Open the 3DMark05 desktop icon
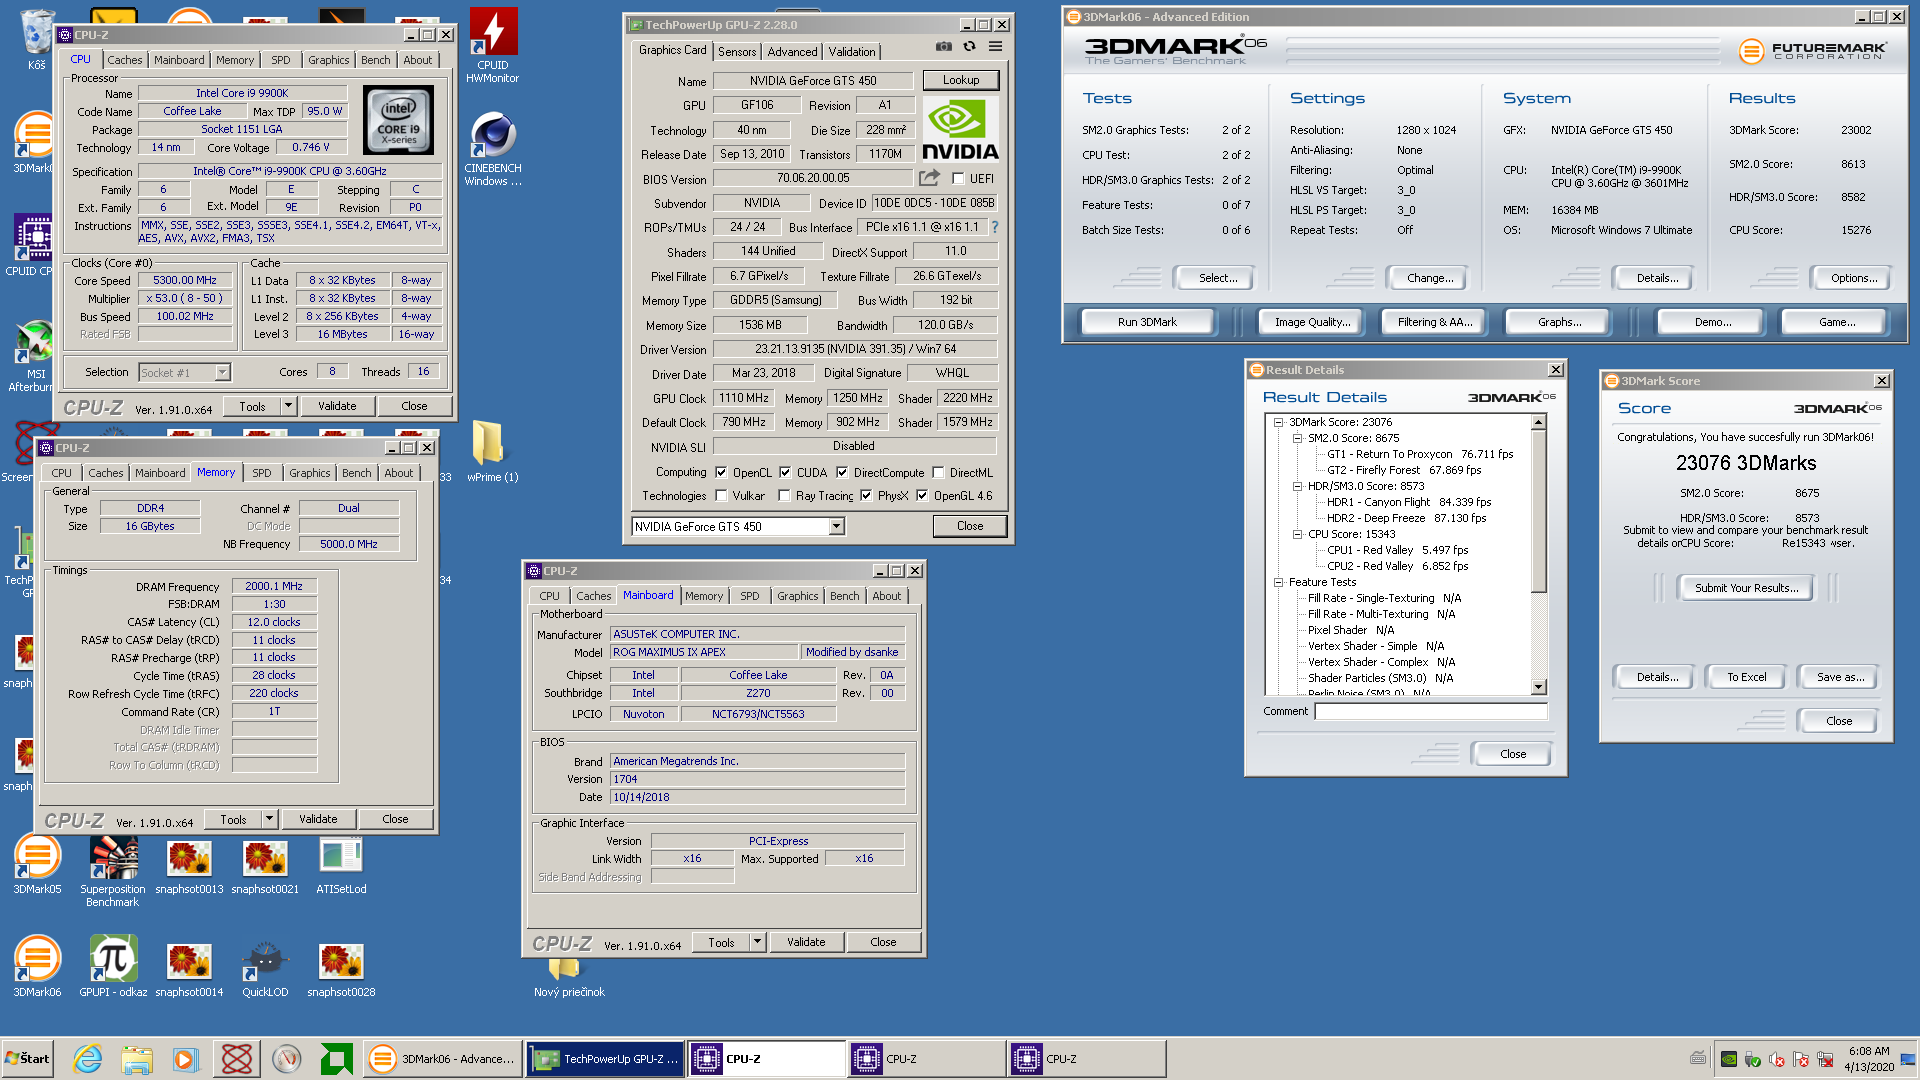This screenshot has height=1080, width=1920. pos(37,864)
